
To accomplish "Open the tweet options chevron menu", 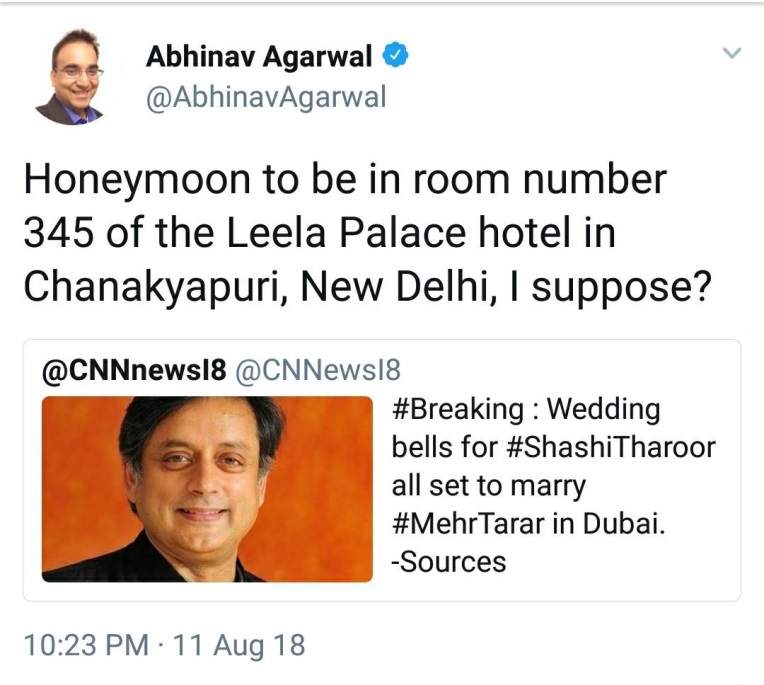I will pos(732,52).
